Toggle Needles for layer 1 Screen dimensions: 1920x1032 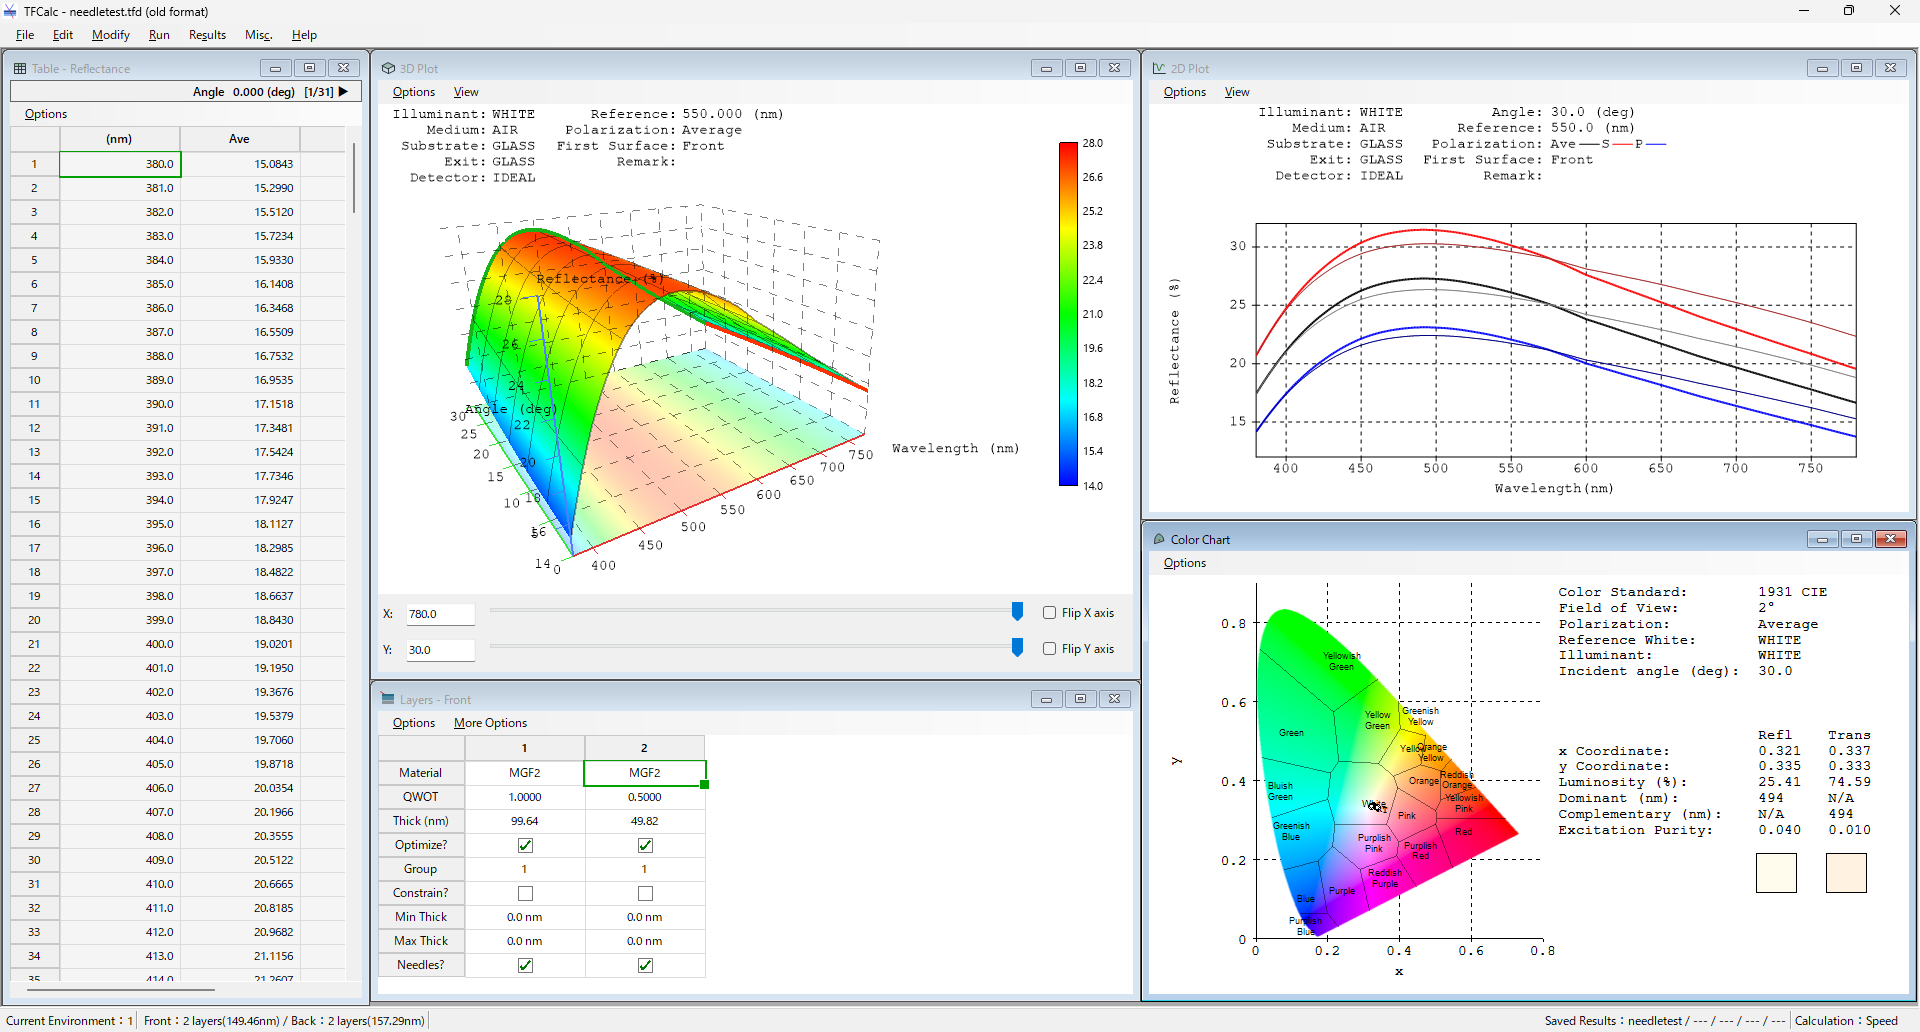[525, 965]
